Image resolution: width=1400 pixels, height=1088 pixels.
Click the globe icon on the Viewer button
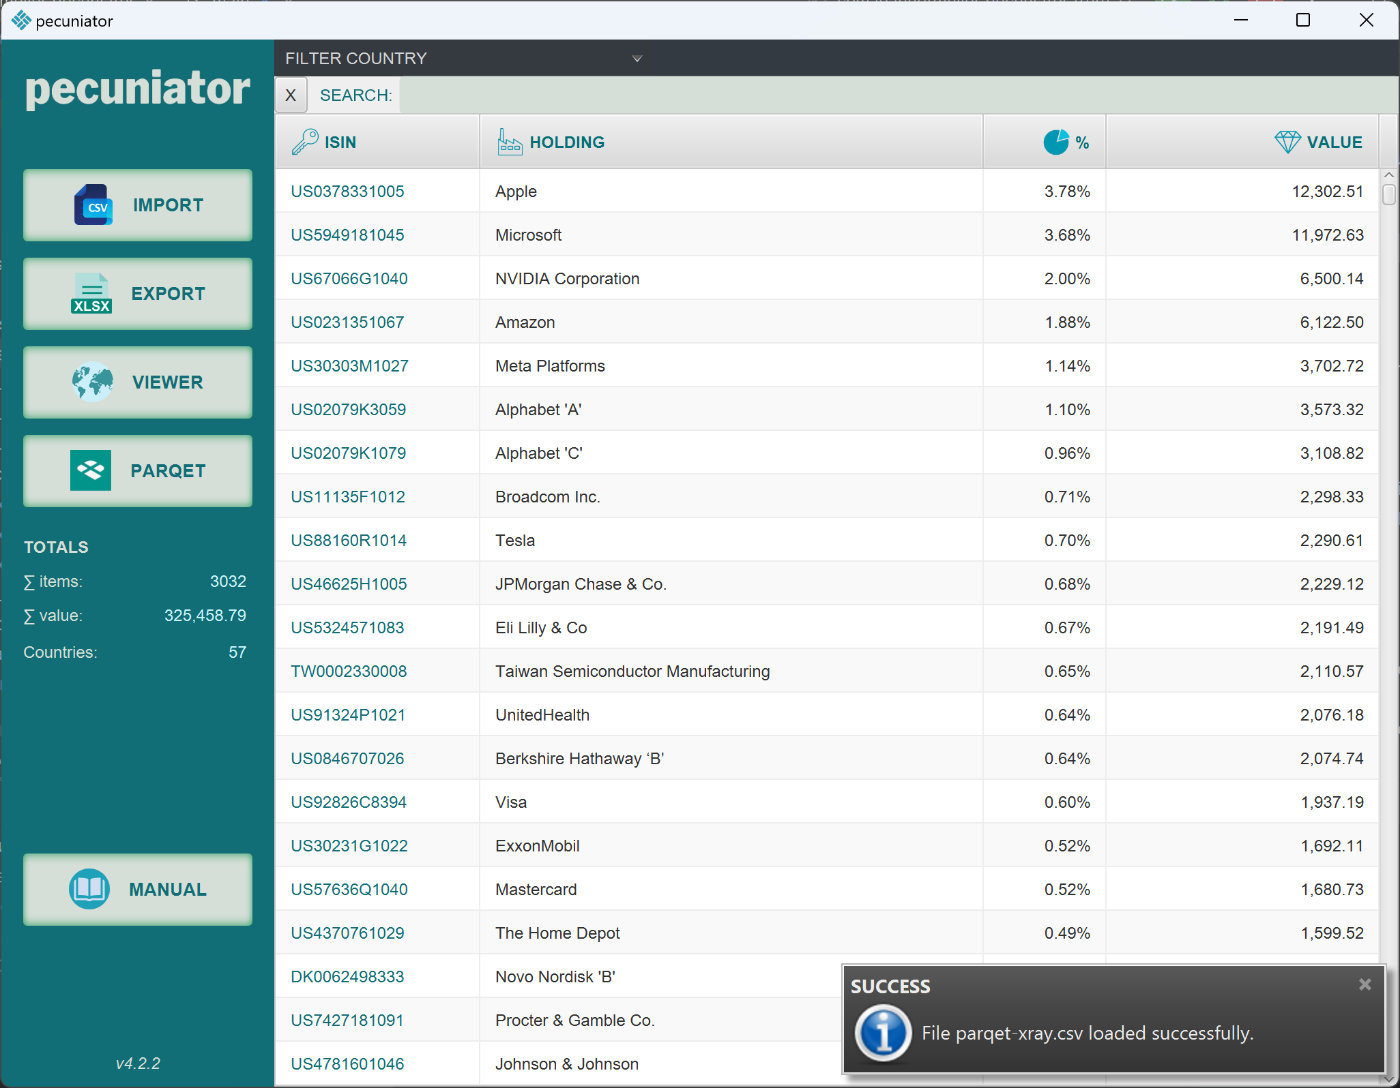click(91, 382)
